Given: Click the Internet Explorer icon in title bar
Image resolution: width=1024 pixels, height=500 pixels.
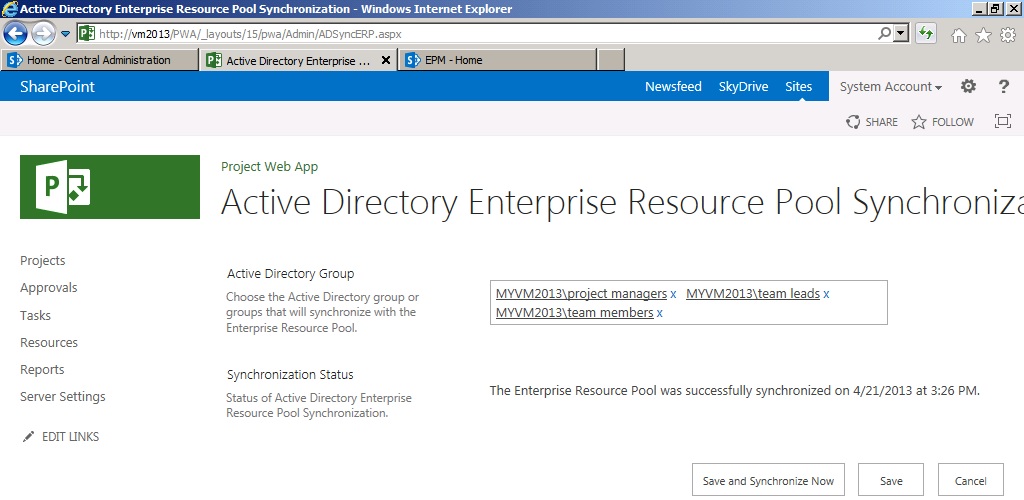Looking at the screenshot, I should 9,8.
